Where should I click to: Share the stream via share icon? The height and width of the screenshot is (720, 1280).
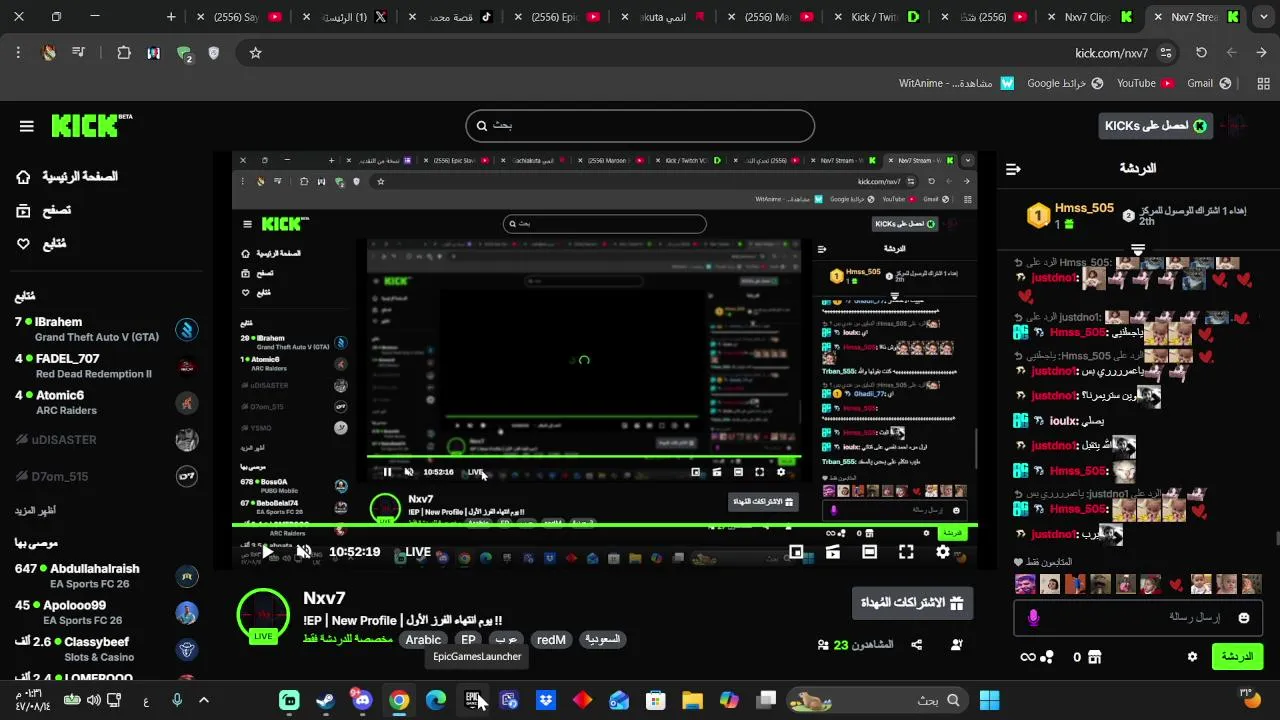pos(917,645)
